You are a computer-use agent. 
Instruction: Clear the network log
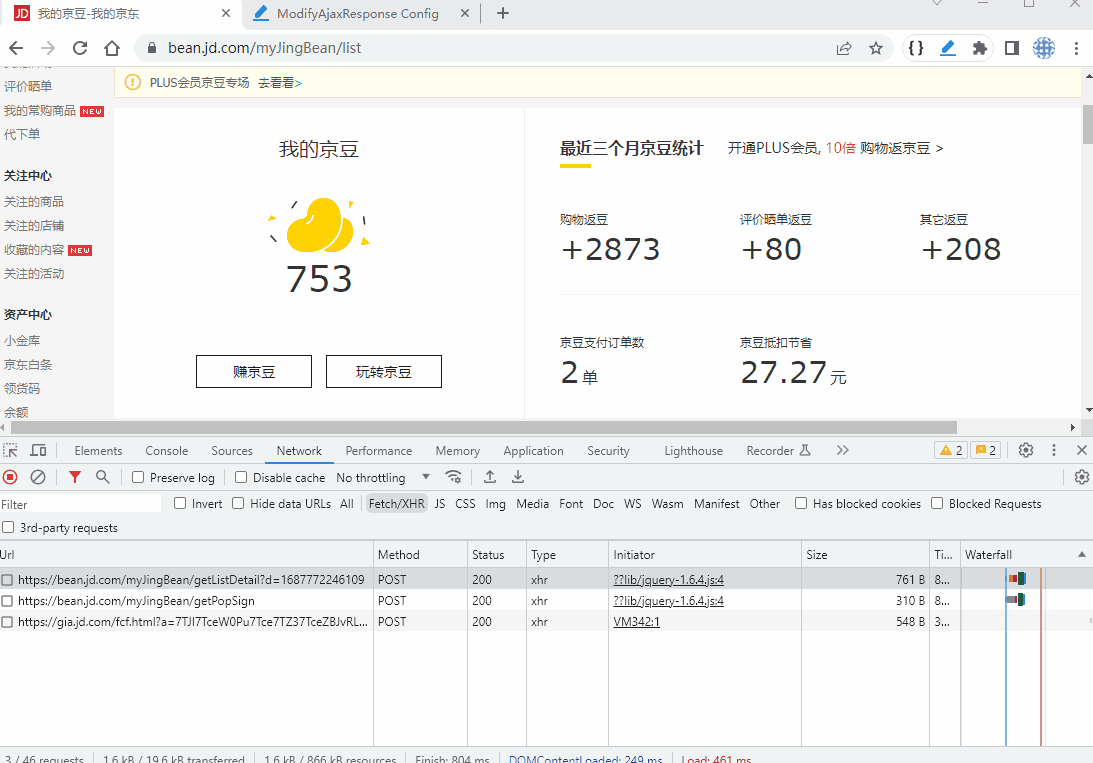(38, 477)
